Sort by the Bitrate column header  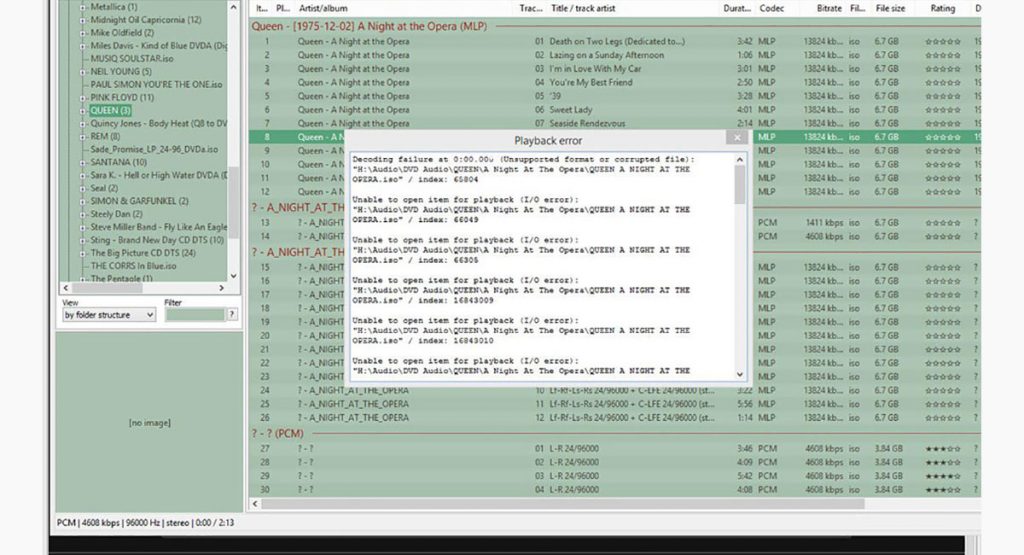[x=828, y=8]
